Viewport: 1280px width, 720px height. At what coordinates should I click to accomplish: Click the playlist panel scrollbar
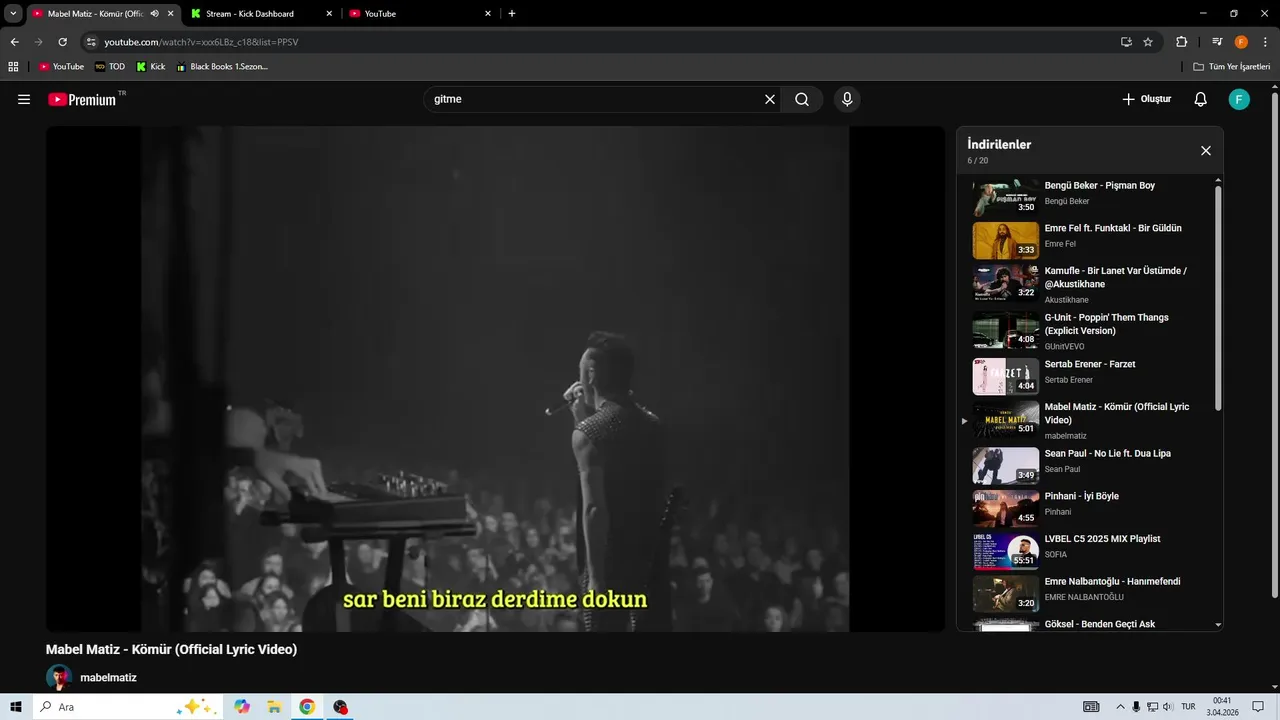(1218, 297)
